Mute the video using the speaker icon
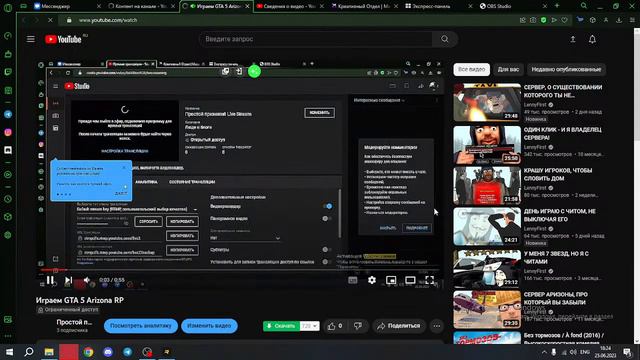The height and width of the screenshot is (360, 640). 87,280
